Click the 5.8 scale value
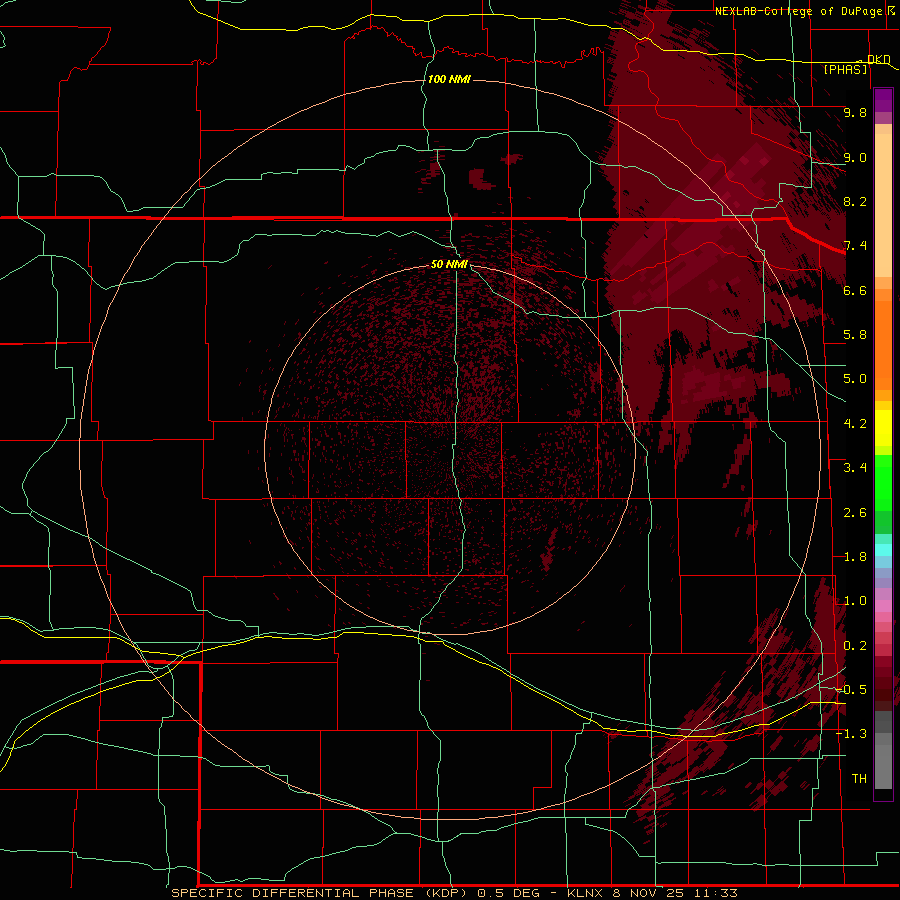 (x=855, y=335)
